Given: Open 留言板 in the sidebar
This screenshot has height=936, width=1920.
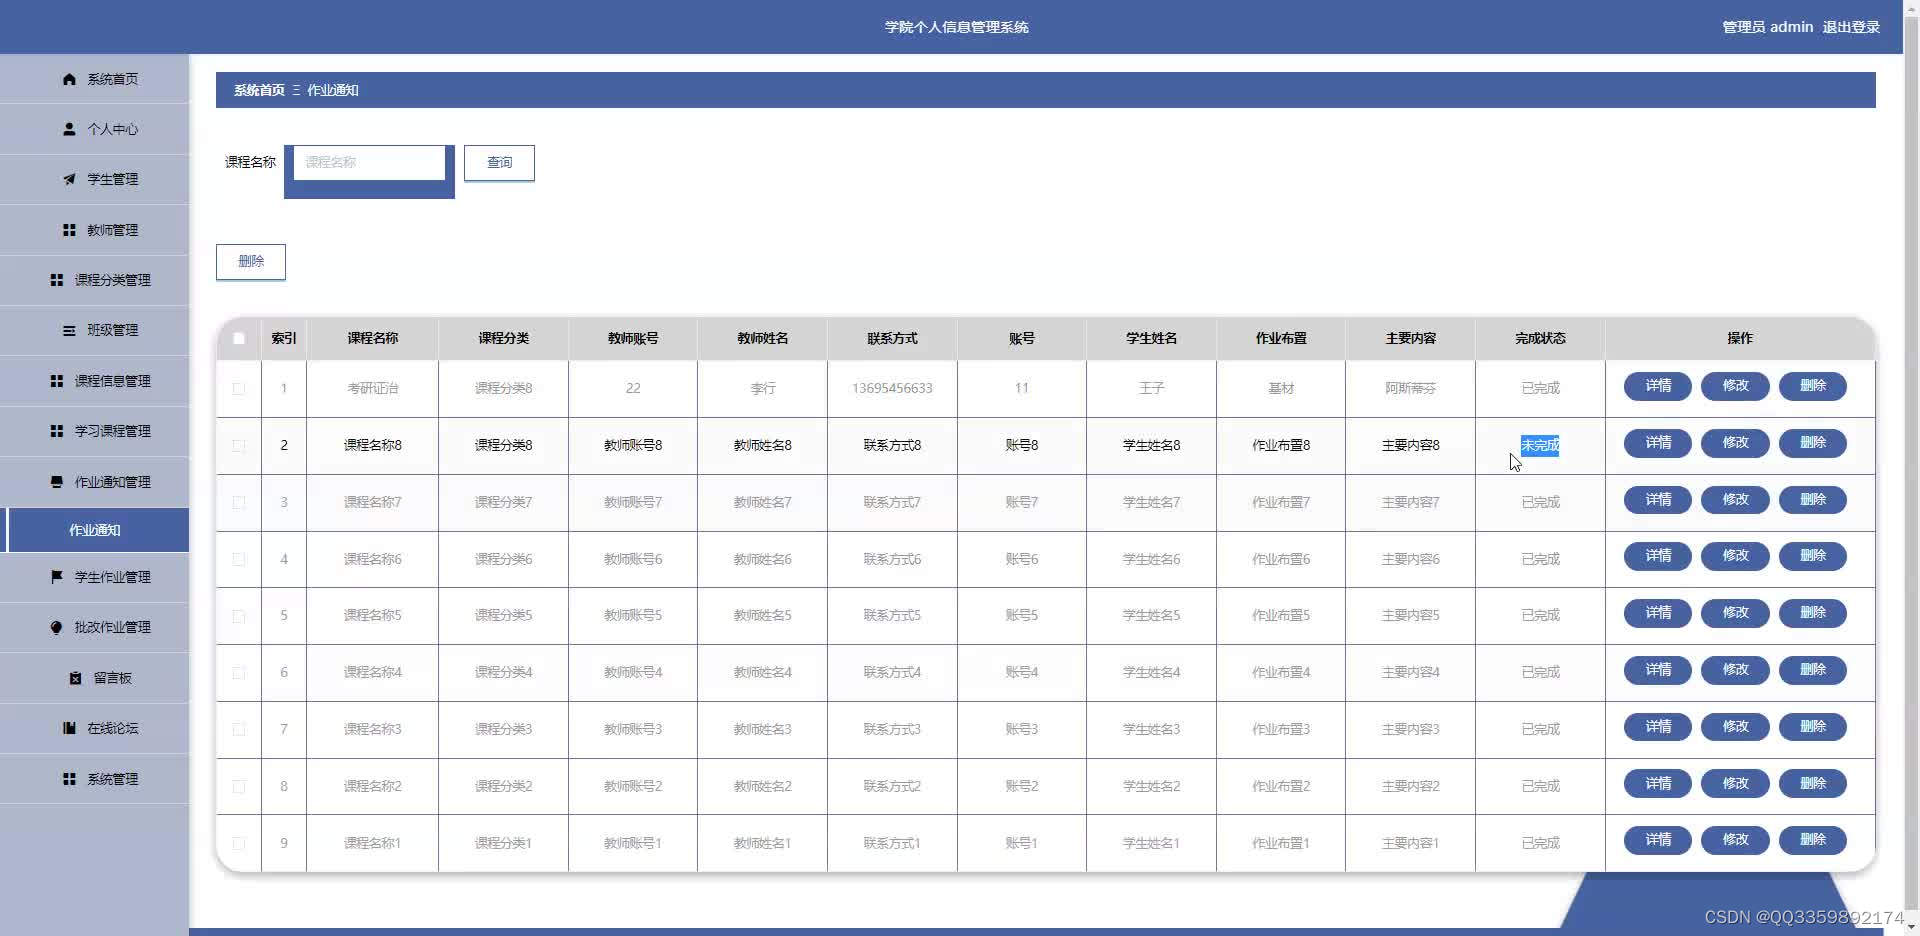Looking at the screenshot, I should pyautogui.click(x=94, y=678).
